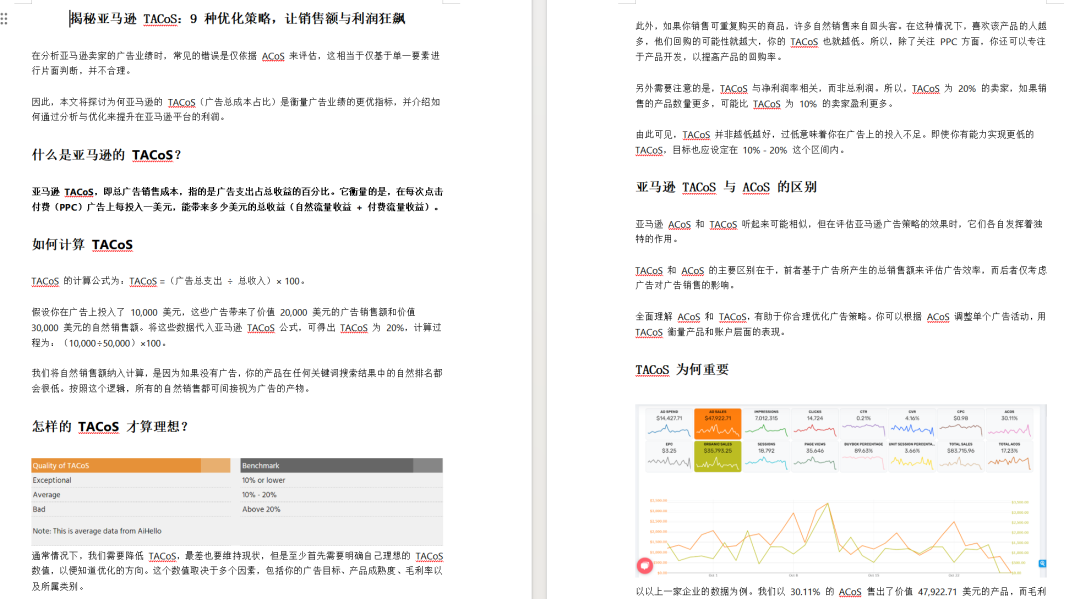This screenshot has height=599, width=1080.
Task: Click the paragraph starting '我们将自然销售额纳入计算'
Action: [x=237, y=380]
